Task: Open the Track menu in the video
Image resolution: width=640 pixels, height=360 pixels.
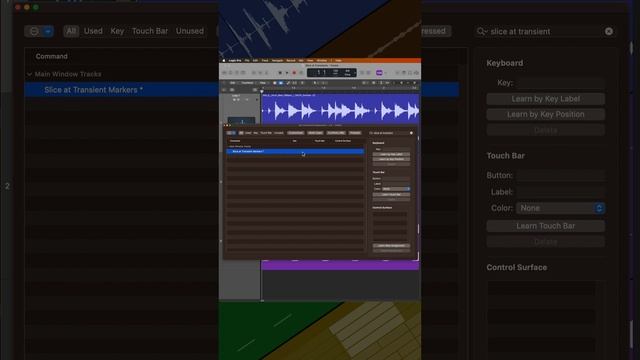Action: click(x=265, y=60)
